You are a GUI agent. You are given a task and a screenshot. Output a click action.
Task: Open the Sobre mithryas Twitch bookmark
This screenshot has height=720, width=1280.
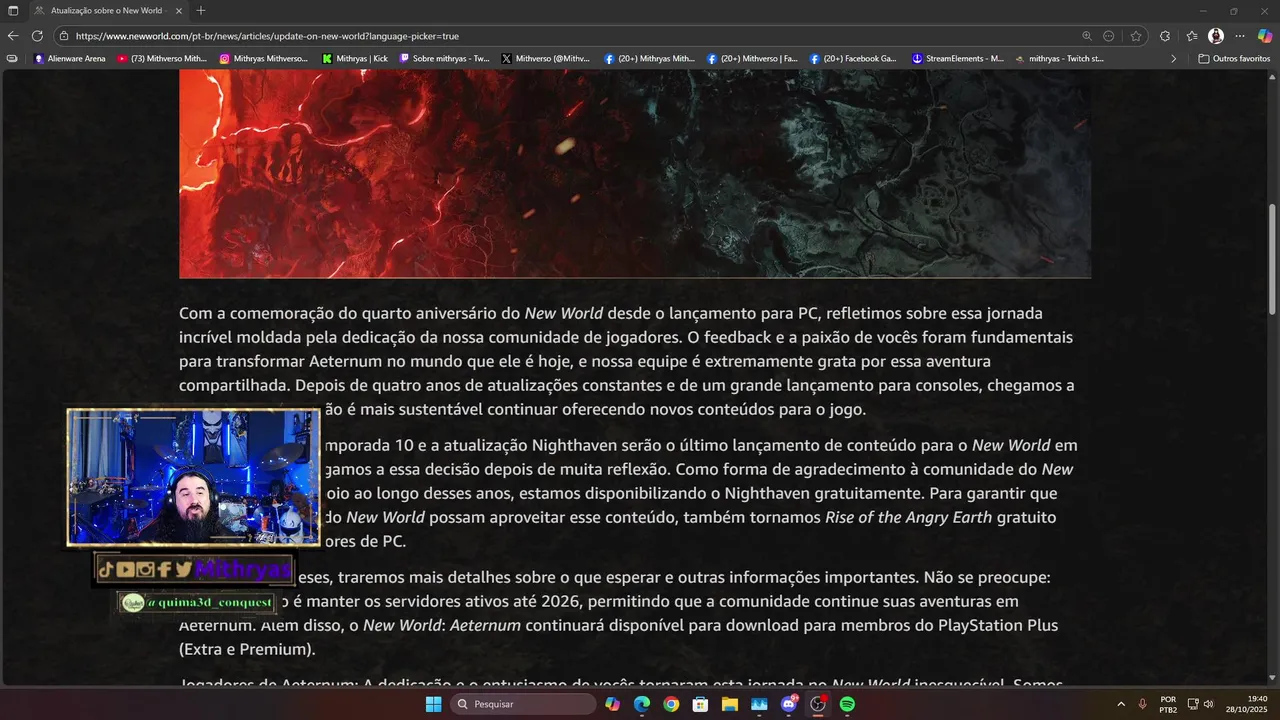click(445, 59)
